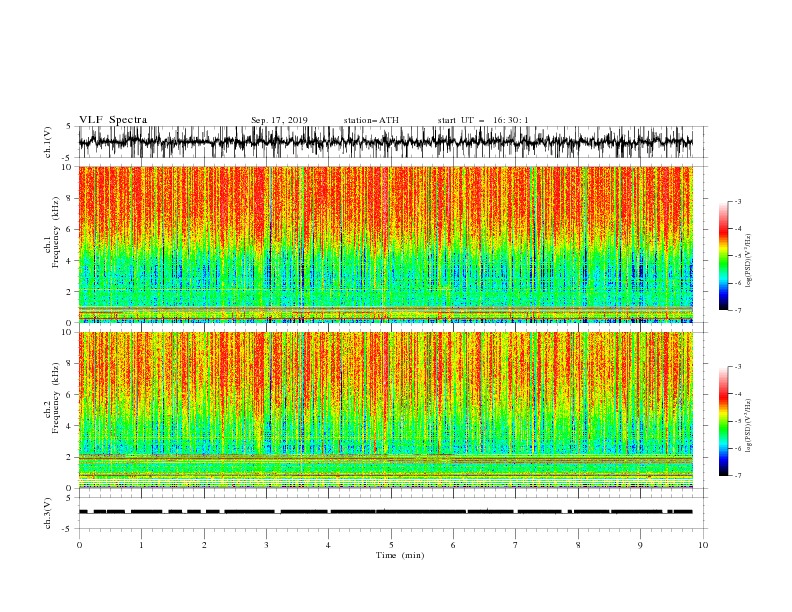
Task: Click the ch.1 spectrogram color scale bar
Action: click(723, 255)
